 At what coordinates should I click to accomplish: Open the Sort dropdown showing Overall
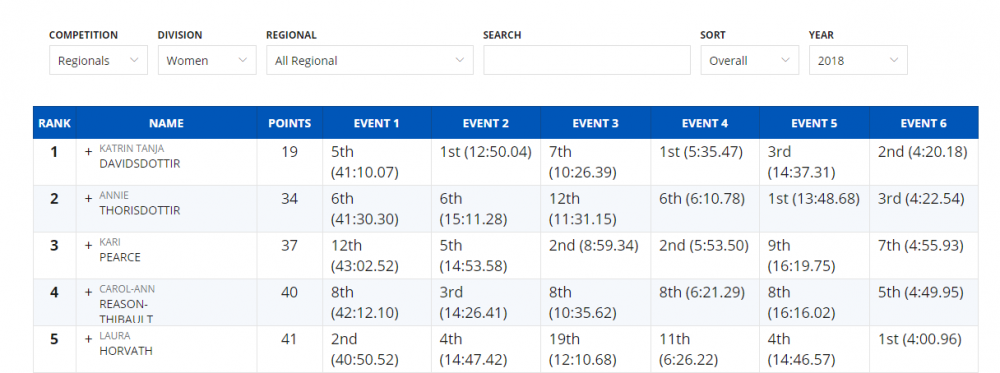tap(749, 60)
